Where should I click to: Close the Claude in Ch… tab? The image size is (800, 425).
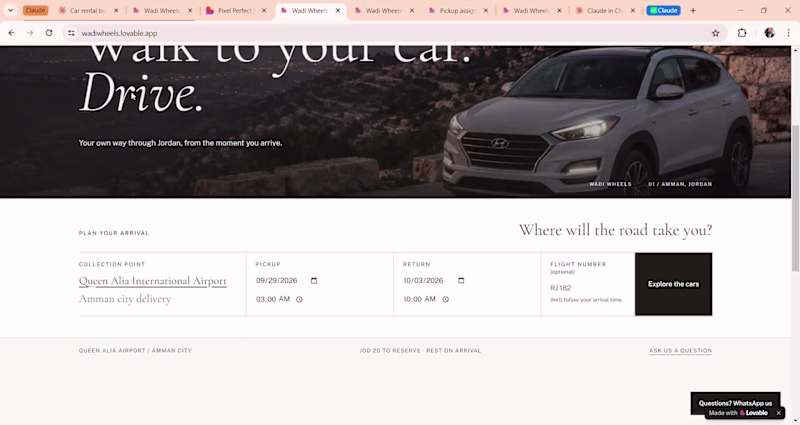(633, 10)
